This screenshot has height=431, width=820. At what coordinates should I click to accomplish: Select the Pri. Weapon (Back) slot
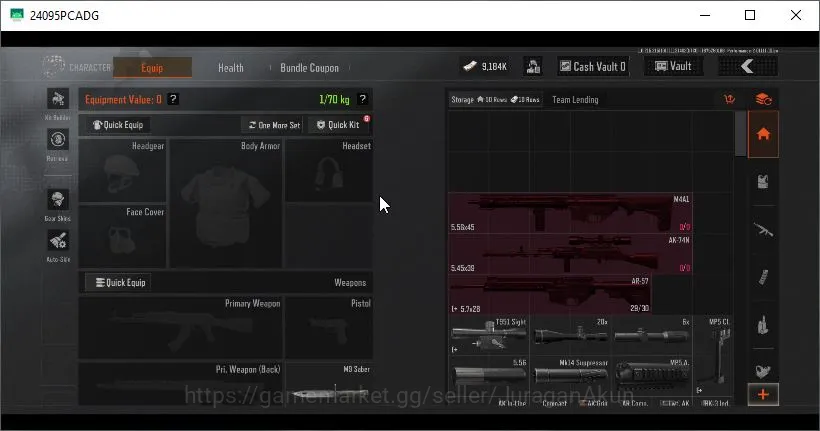click(180, 384)
